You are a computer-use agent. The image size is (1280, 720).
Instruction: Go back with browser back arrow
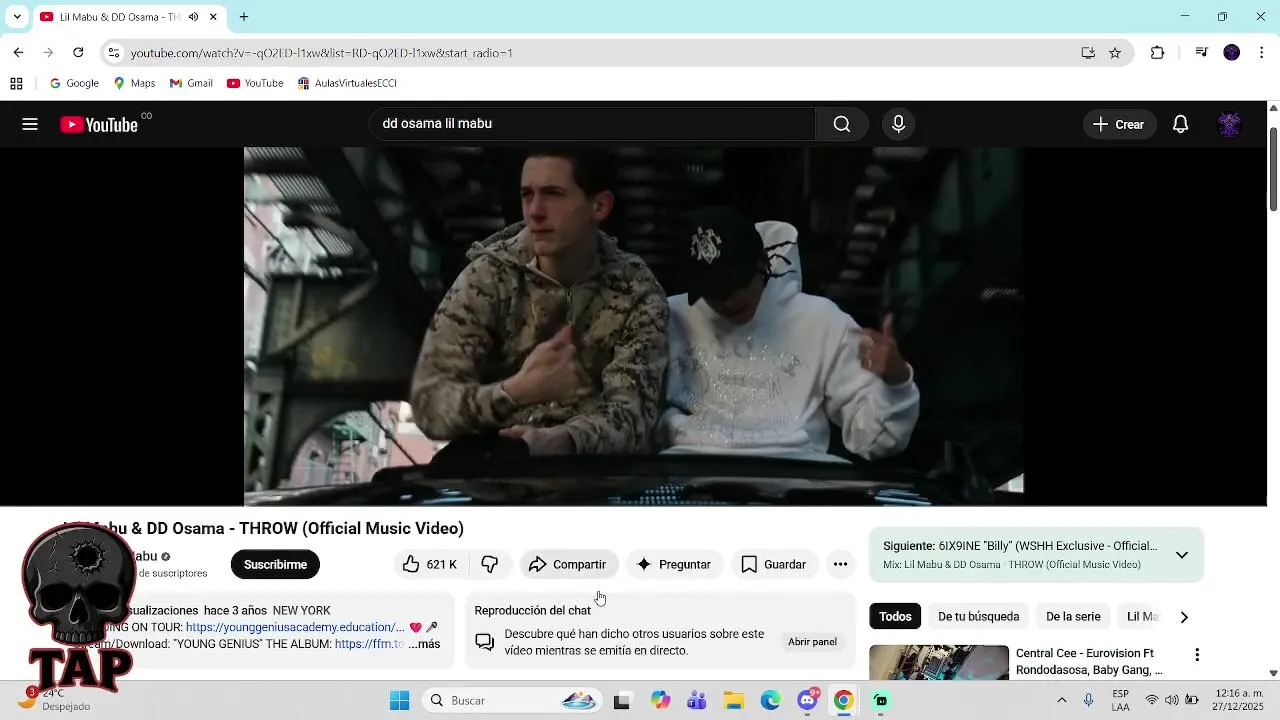point(18,53)
